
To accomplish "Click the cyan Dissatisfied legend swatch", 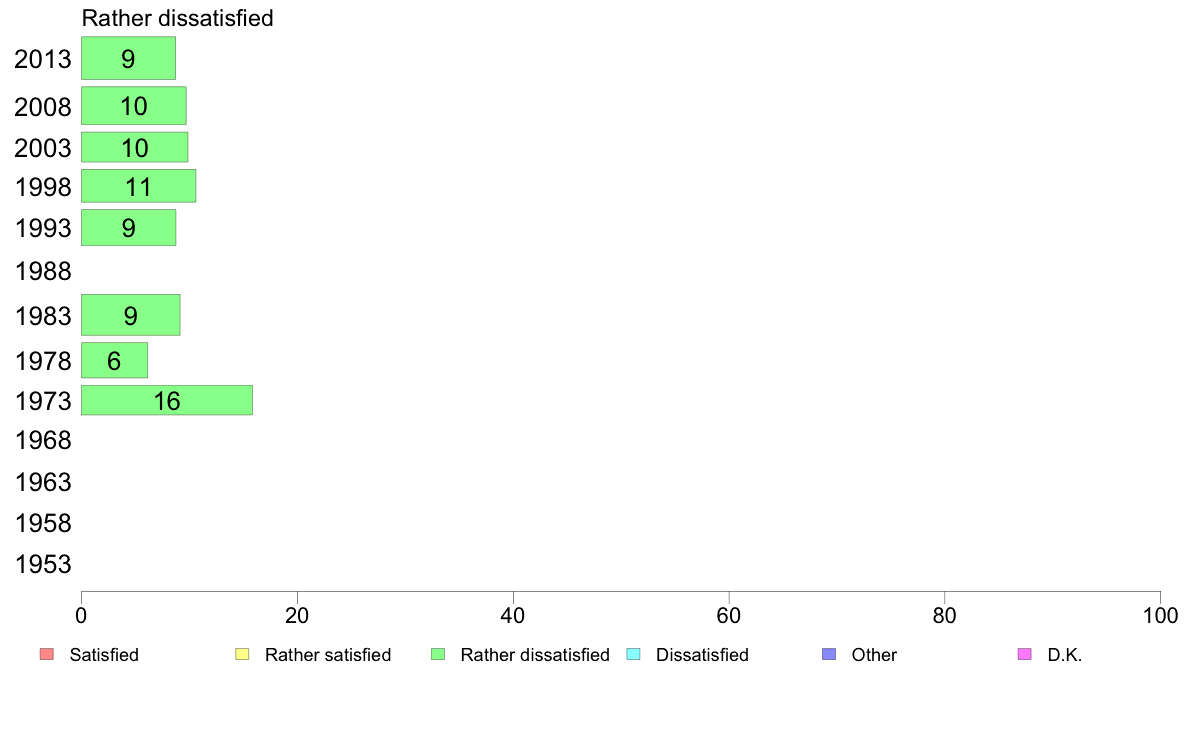I will 632,655.
